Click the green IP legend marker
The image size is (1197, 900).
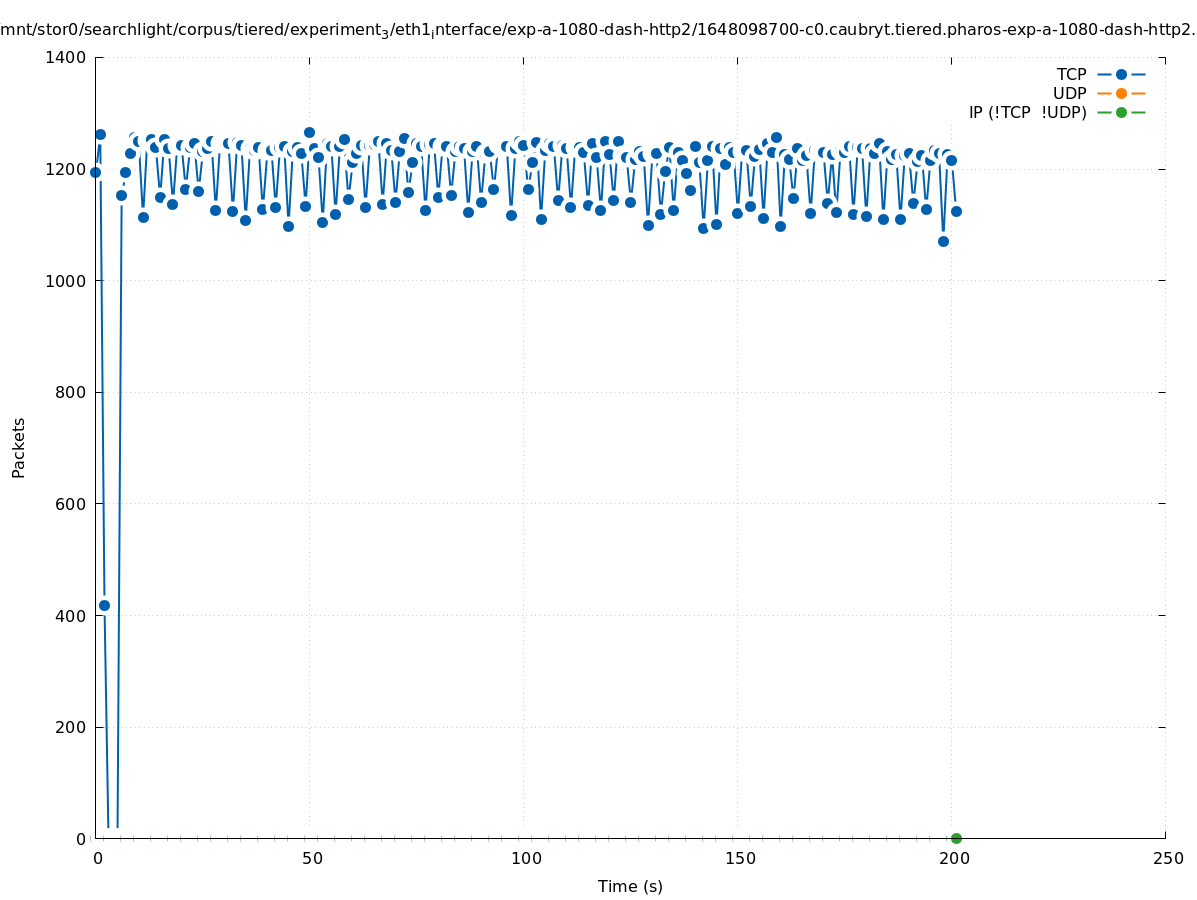pyautogui.click(x=1121, y=112)
